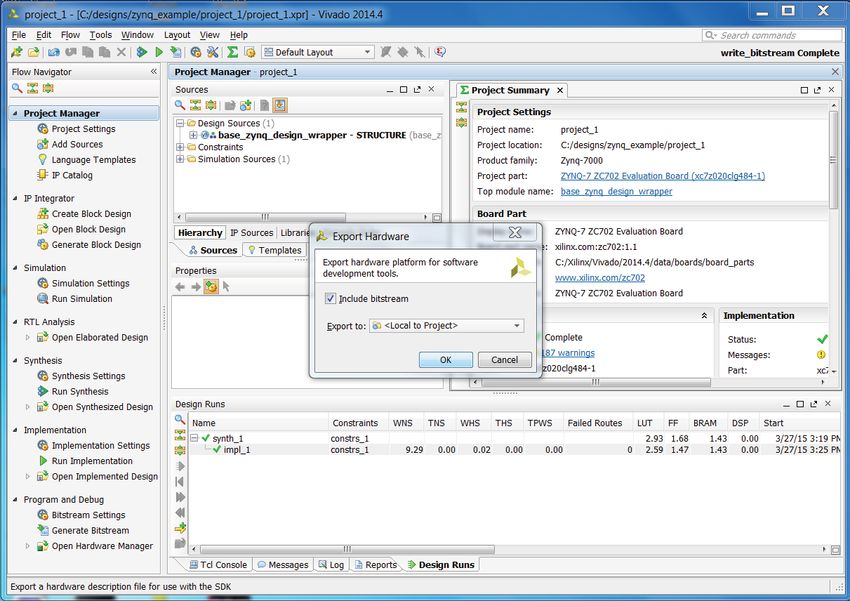850x601 pixels.
Task: Open the Layout menu
Action: click(x=177, y=35)
